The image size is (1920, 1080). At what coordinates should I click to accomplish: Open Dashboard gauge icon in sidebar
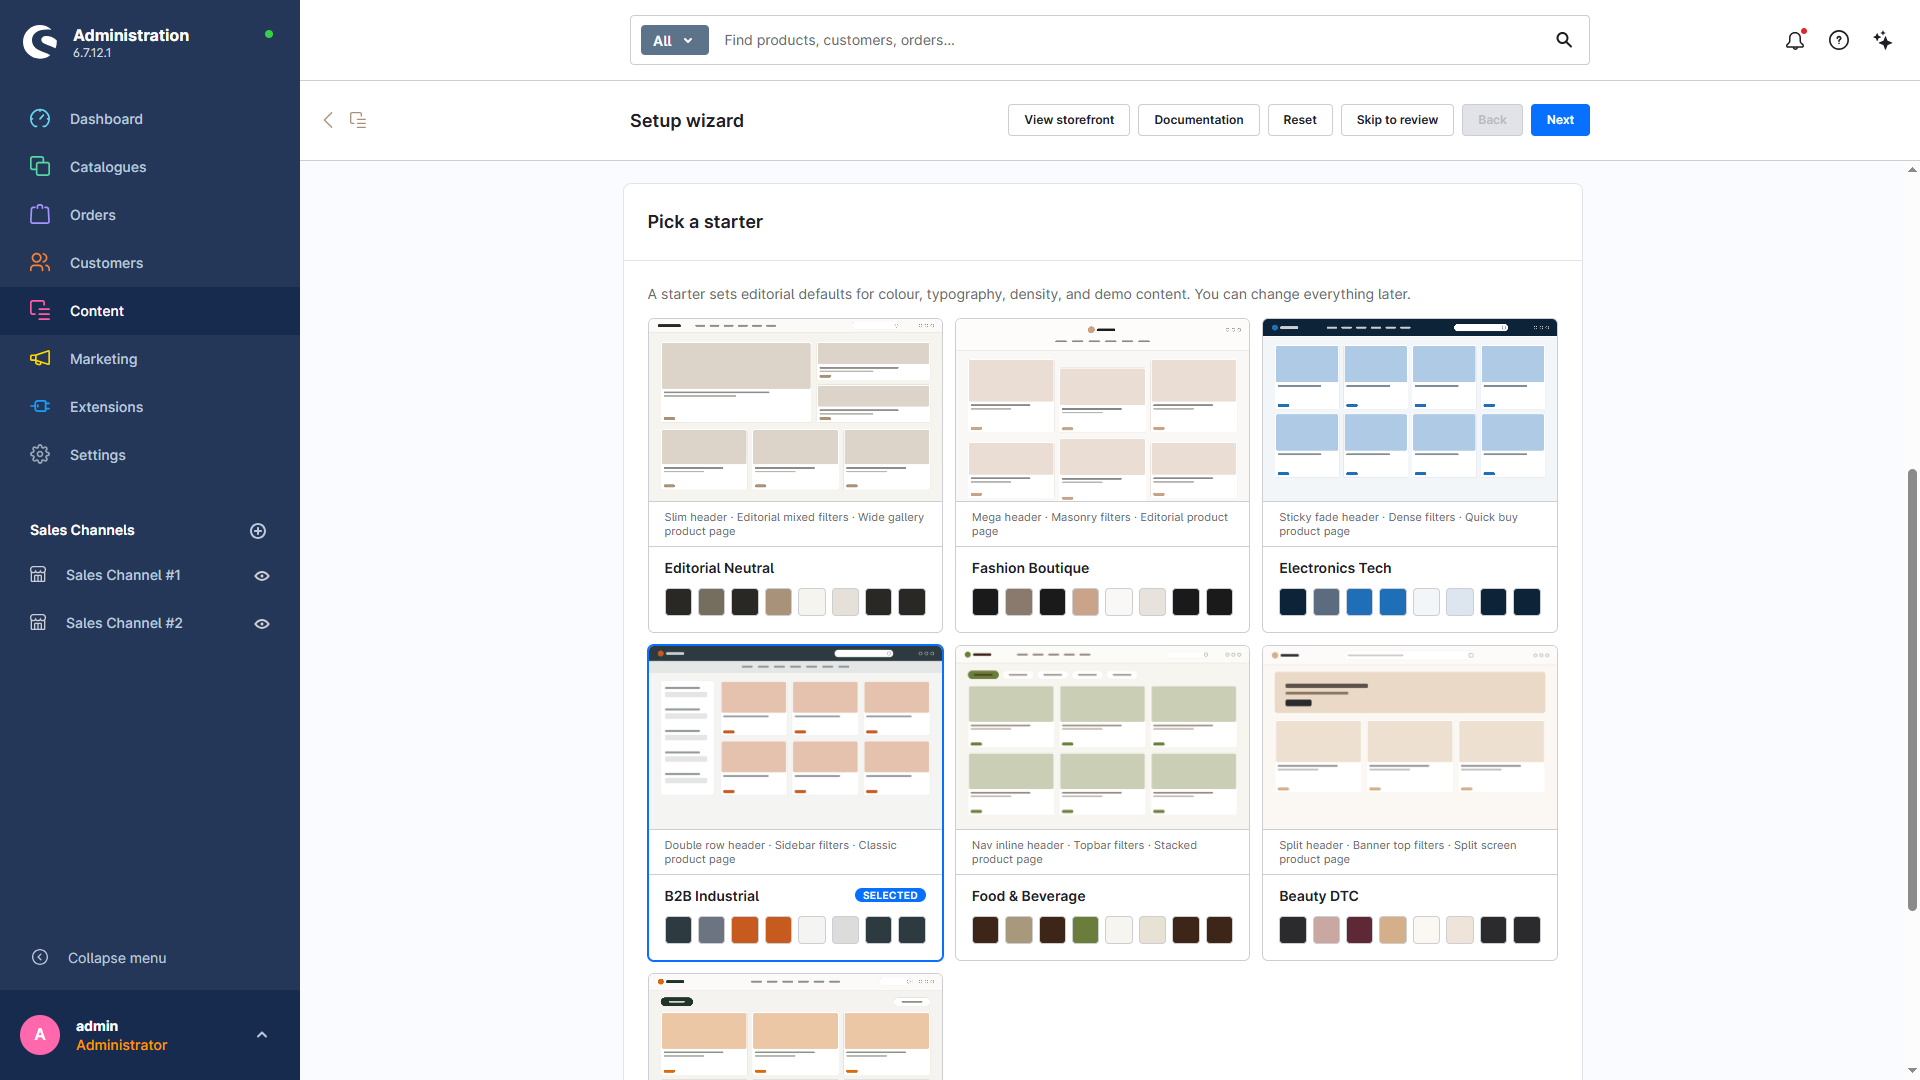40,119
